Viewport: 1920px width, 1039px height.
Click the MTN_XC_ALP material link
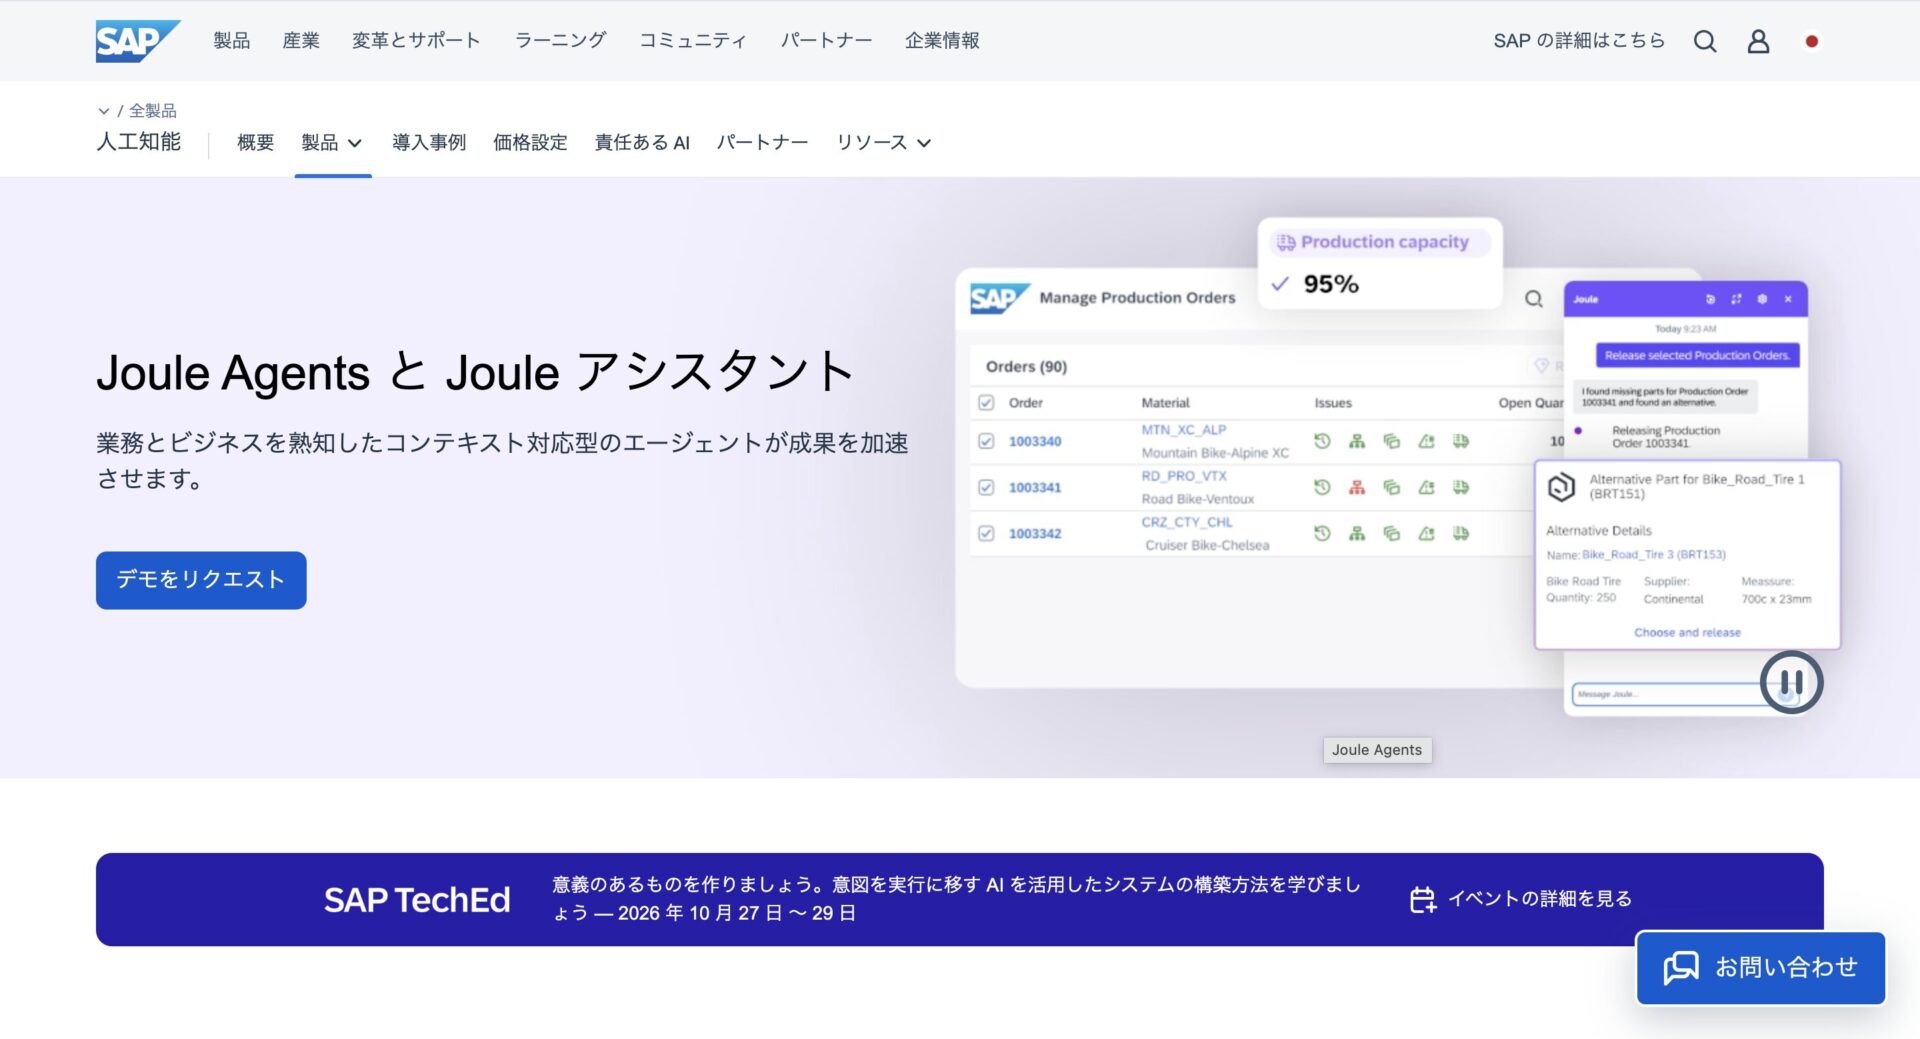[1184, 430]
